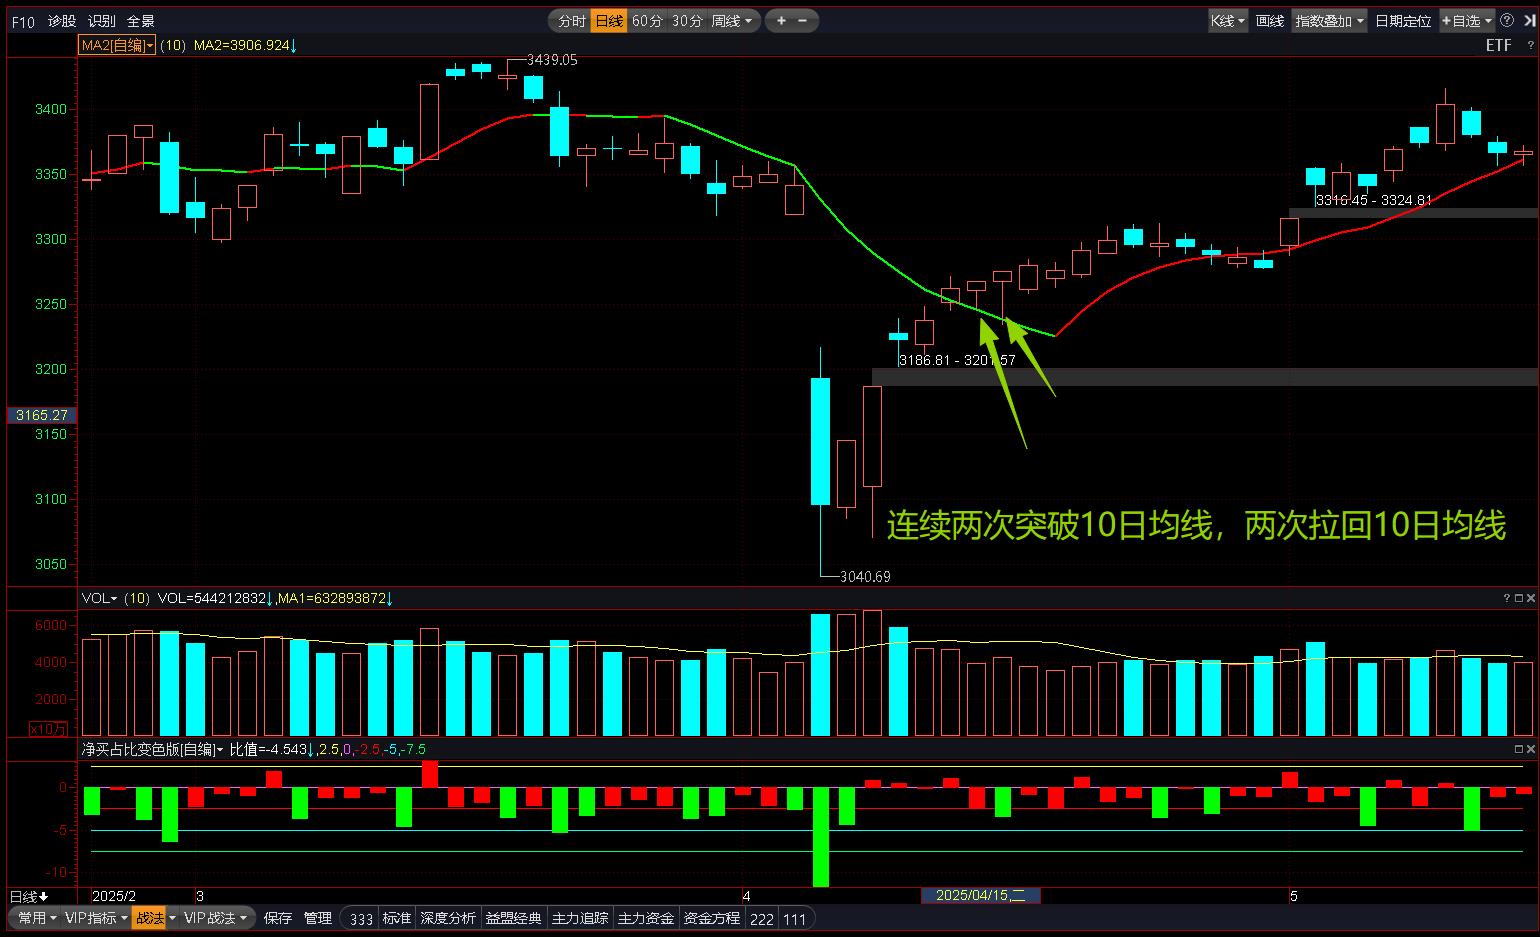Click the 日期定位 button
The width and height of the screenshot is (1540, 937).
click(1403, 20)
